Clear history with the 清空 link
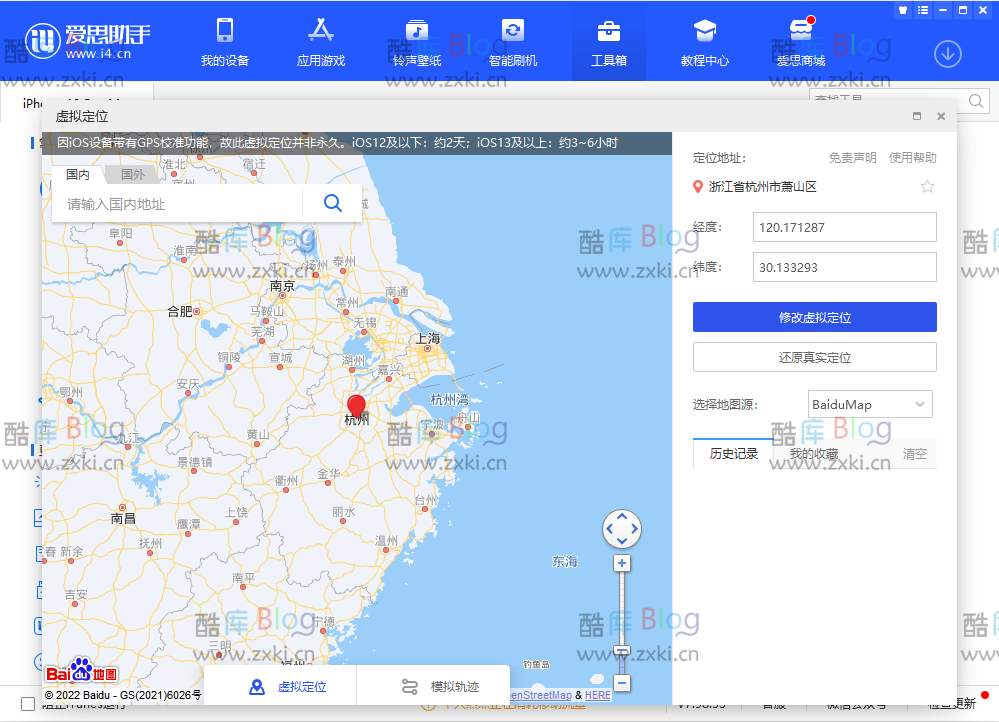999x722 pixels. [x=915, y=453]
